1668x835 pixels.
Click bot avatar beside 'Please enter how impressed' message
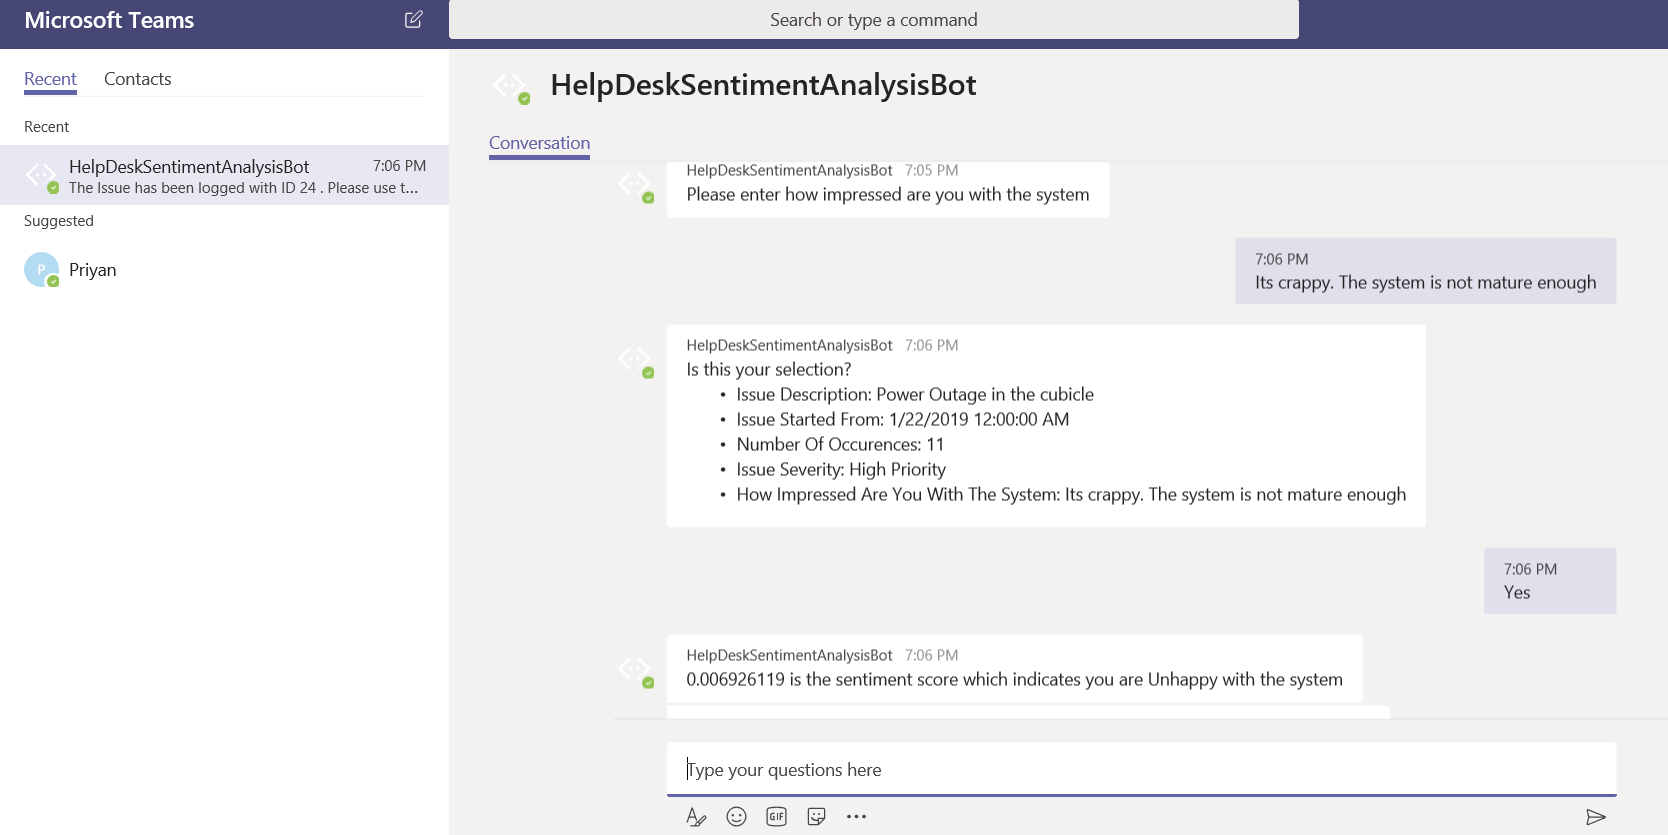[635, 185]
